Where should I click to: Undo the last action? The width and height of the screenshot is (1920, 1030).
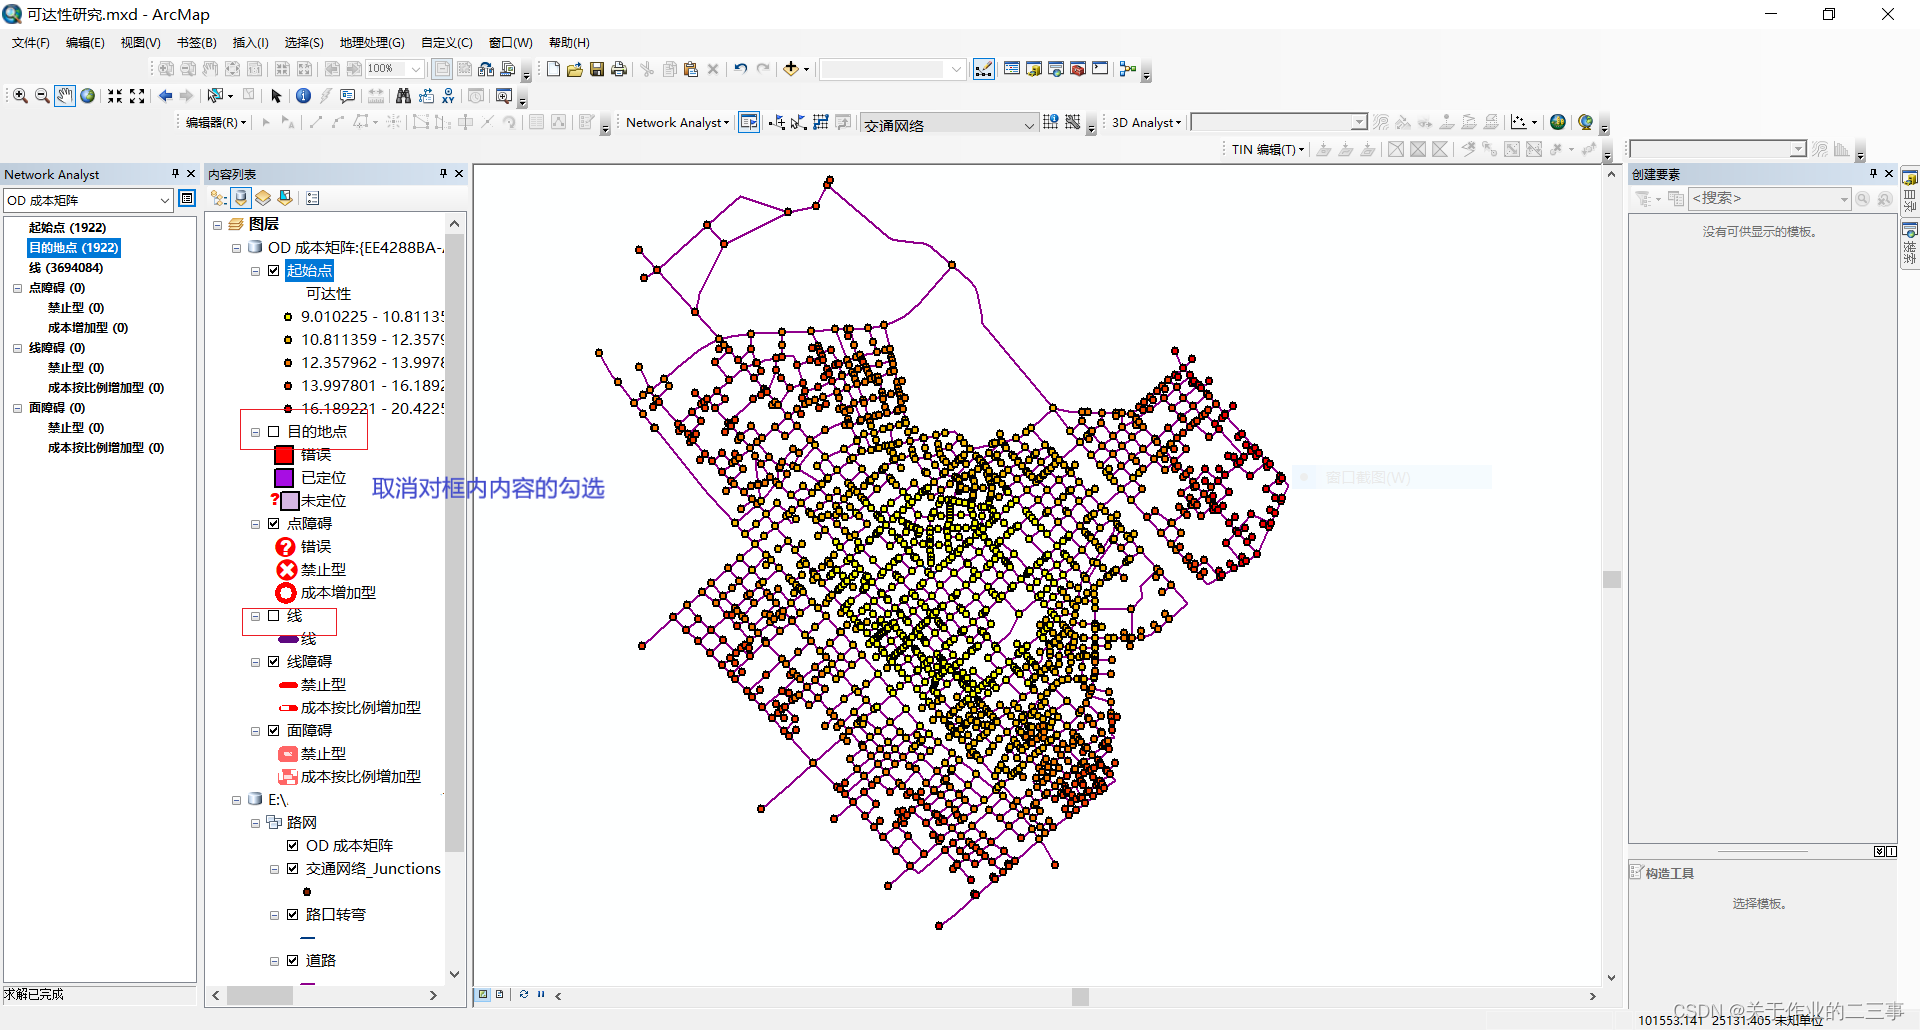(741, 69)
